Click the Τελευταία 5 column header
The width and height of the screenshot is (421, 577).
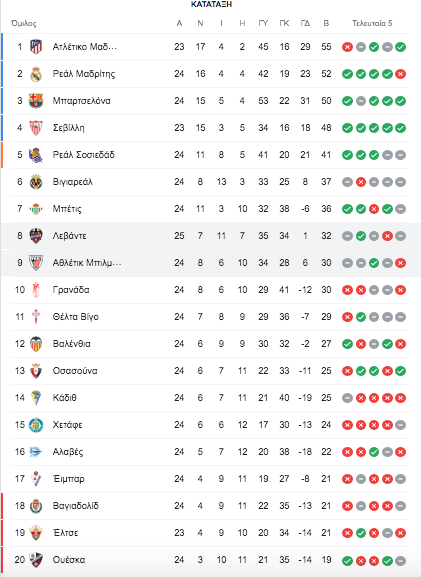[x=372, y=24]
